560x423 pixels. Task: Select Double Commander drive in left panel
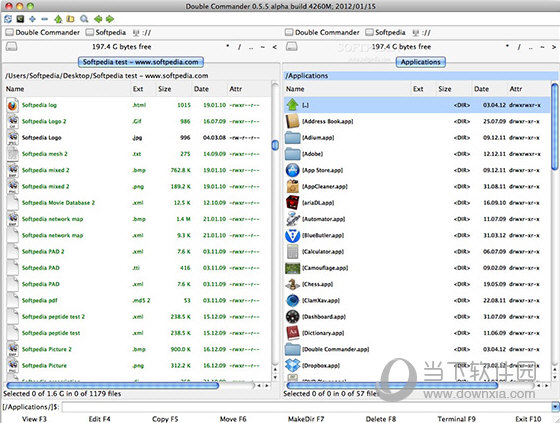click(x=42, y=33)
